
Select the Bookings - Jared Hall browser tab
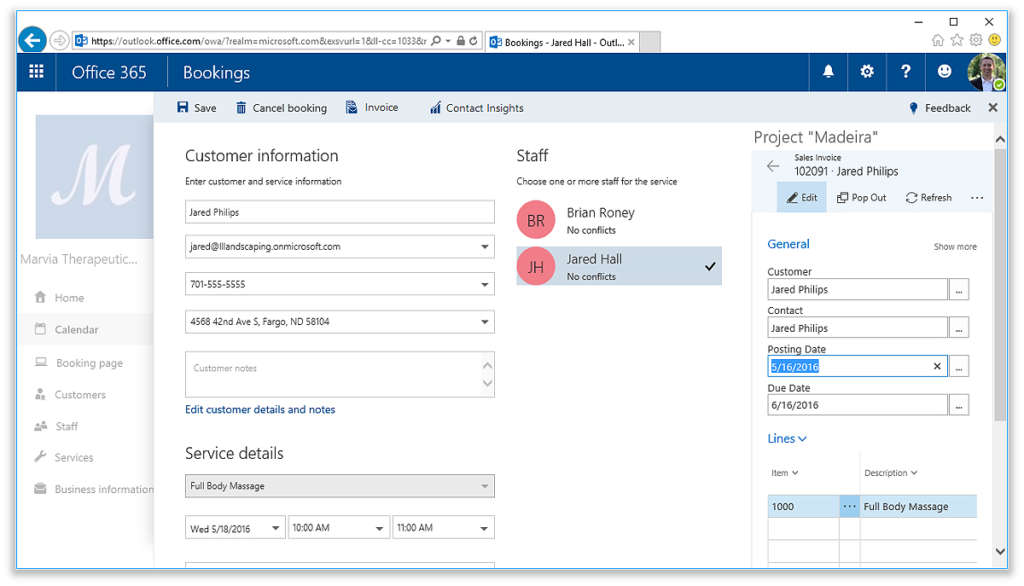pyautogui.click(x=561, y=42)
